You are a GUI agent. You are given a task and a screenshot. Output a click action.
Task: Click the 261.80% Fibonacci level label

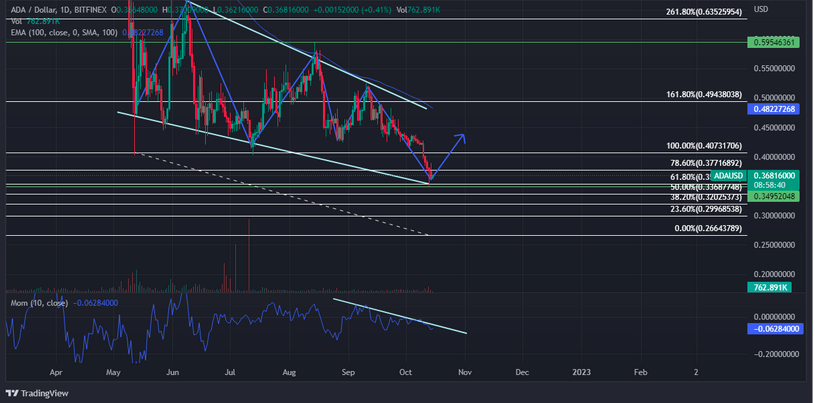coord(703,14)
